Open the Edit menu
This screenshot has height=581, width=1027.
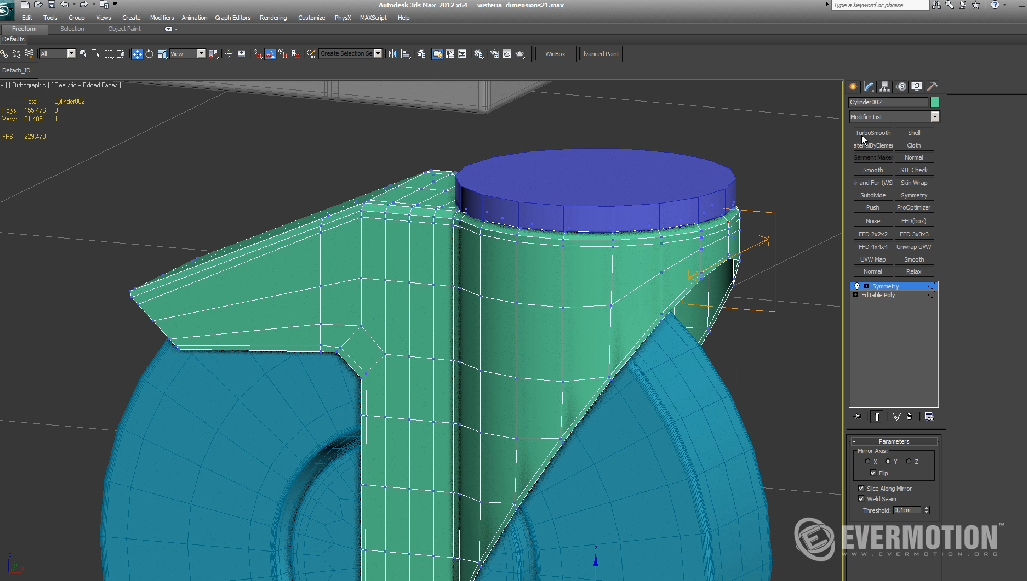(x=27, y=18)
